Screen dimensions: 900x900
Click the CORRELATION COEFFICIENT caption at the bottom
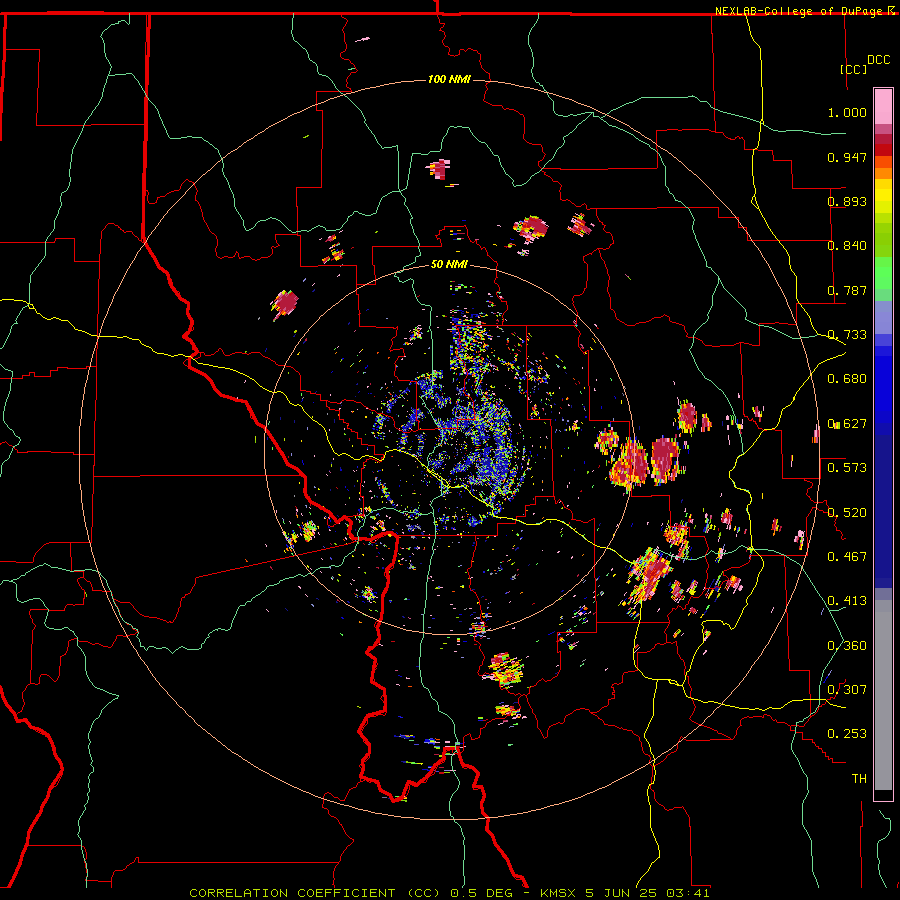pos(449,893)
